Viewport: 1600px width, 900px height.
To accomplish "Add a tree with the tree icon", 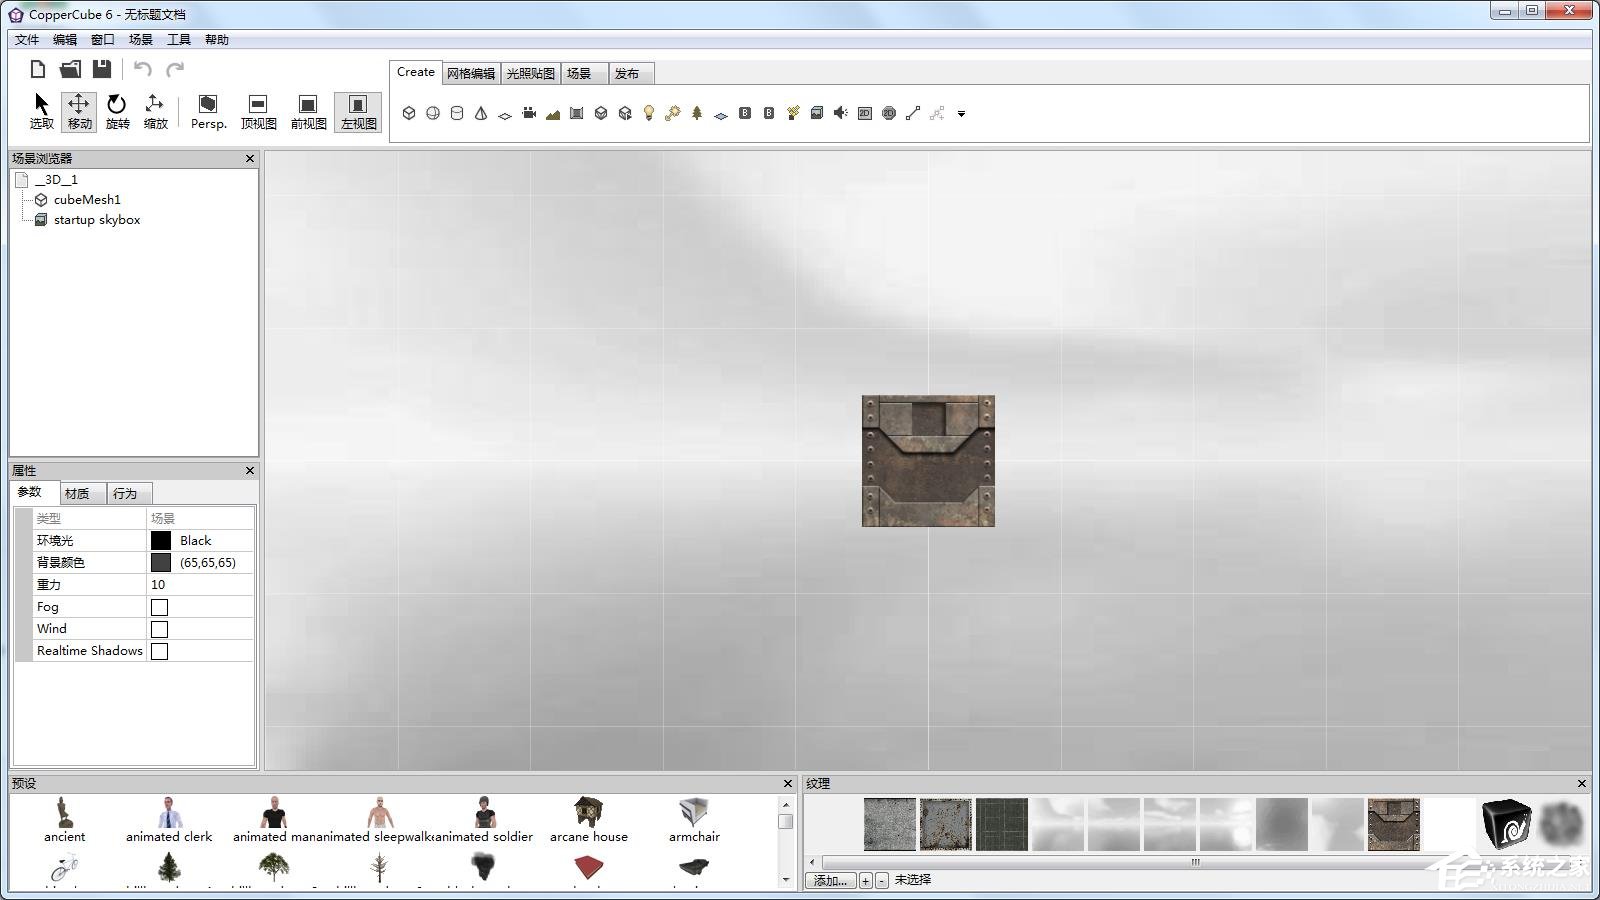I will 697,113.
